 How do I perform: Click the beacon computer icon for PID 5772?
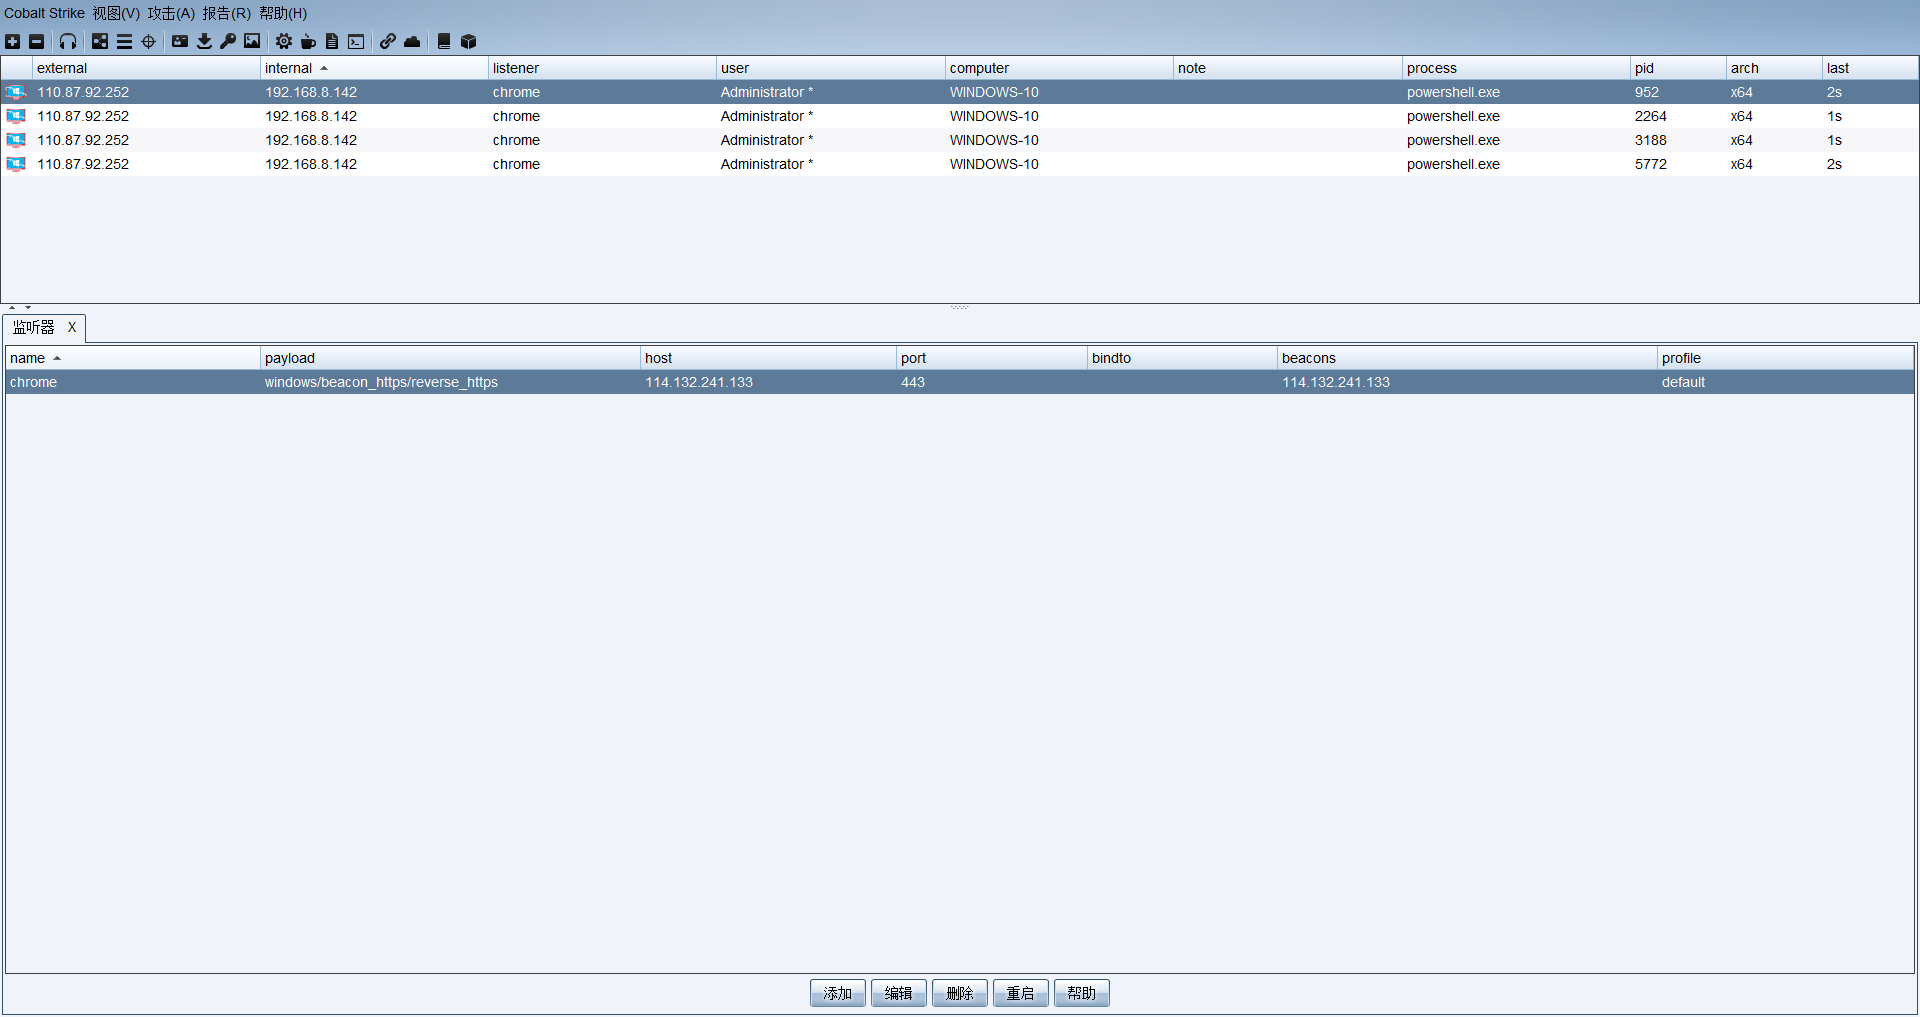[16, 164]
